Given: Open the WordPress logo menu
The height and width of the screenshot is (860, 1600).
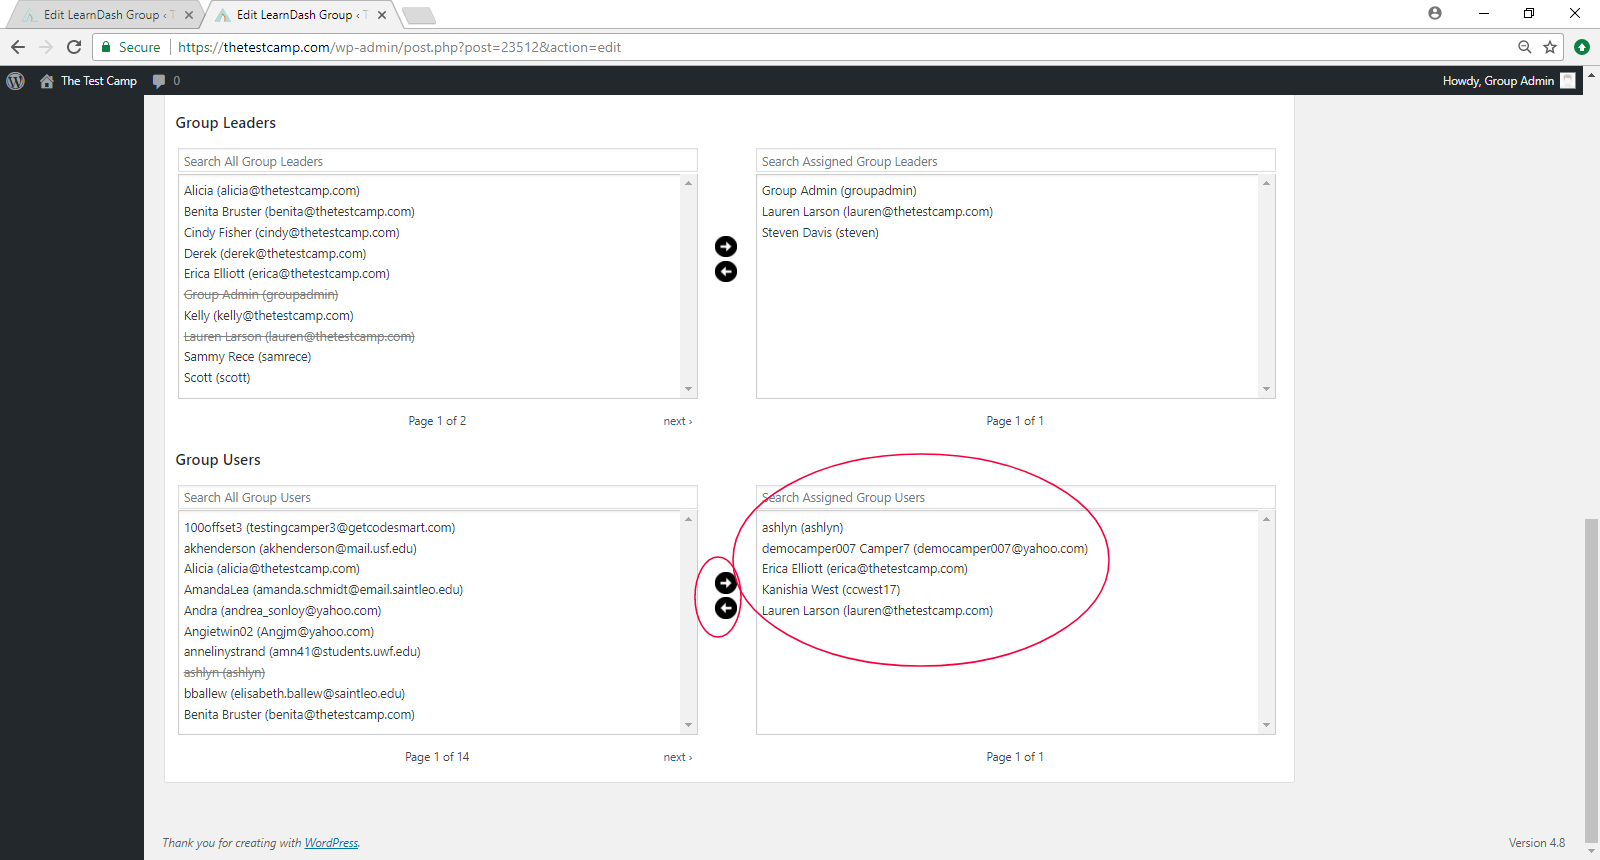Looking at the screenshot, I should (16, 81).
